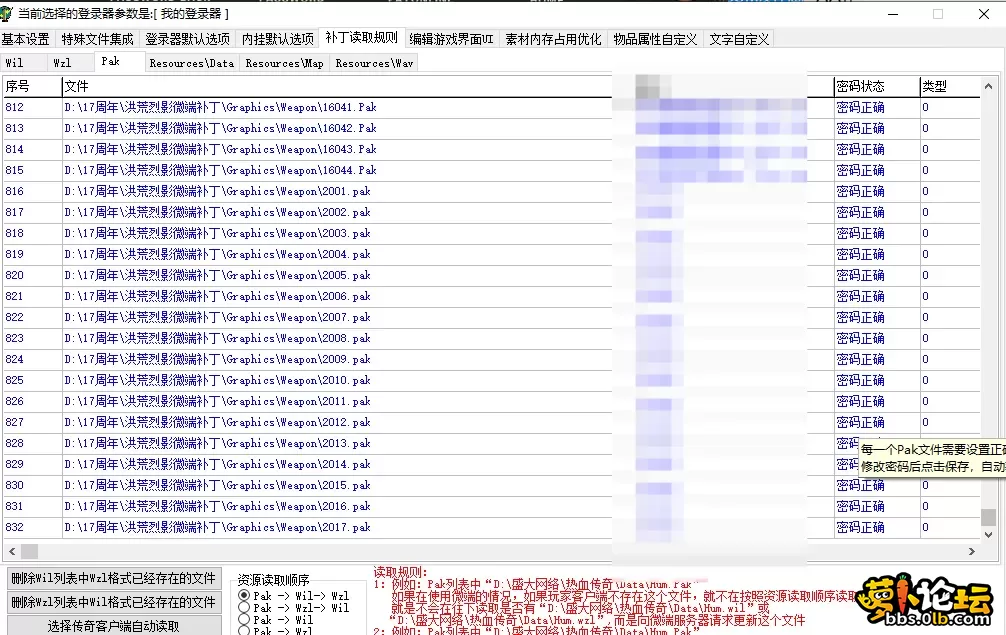
Task: Switch to the 特殊文件集成 tab
Action: click(x=98, y=39)
